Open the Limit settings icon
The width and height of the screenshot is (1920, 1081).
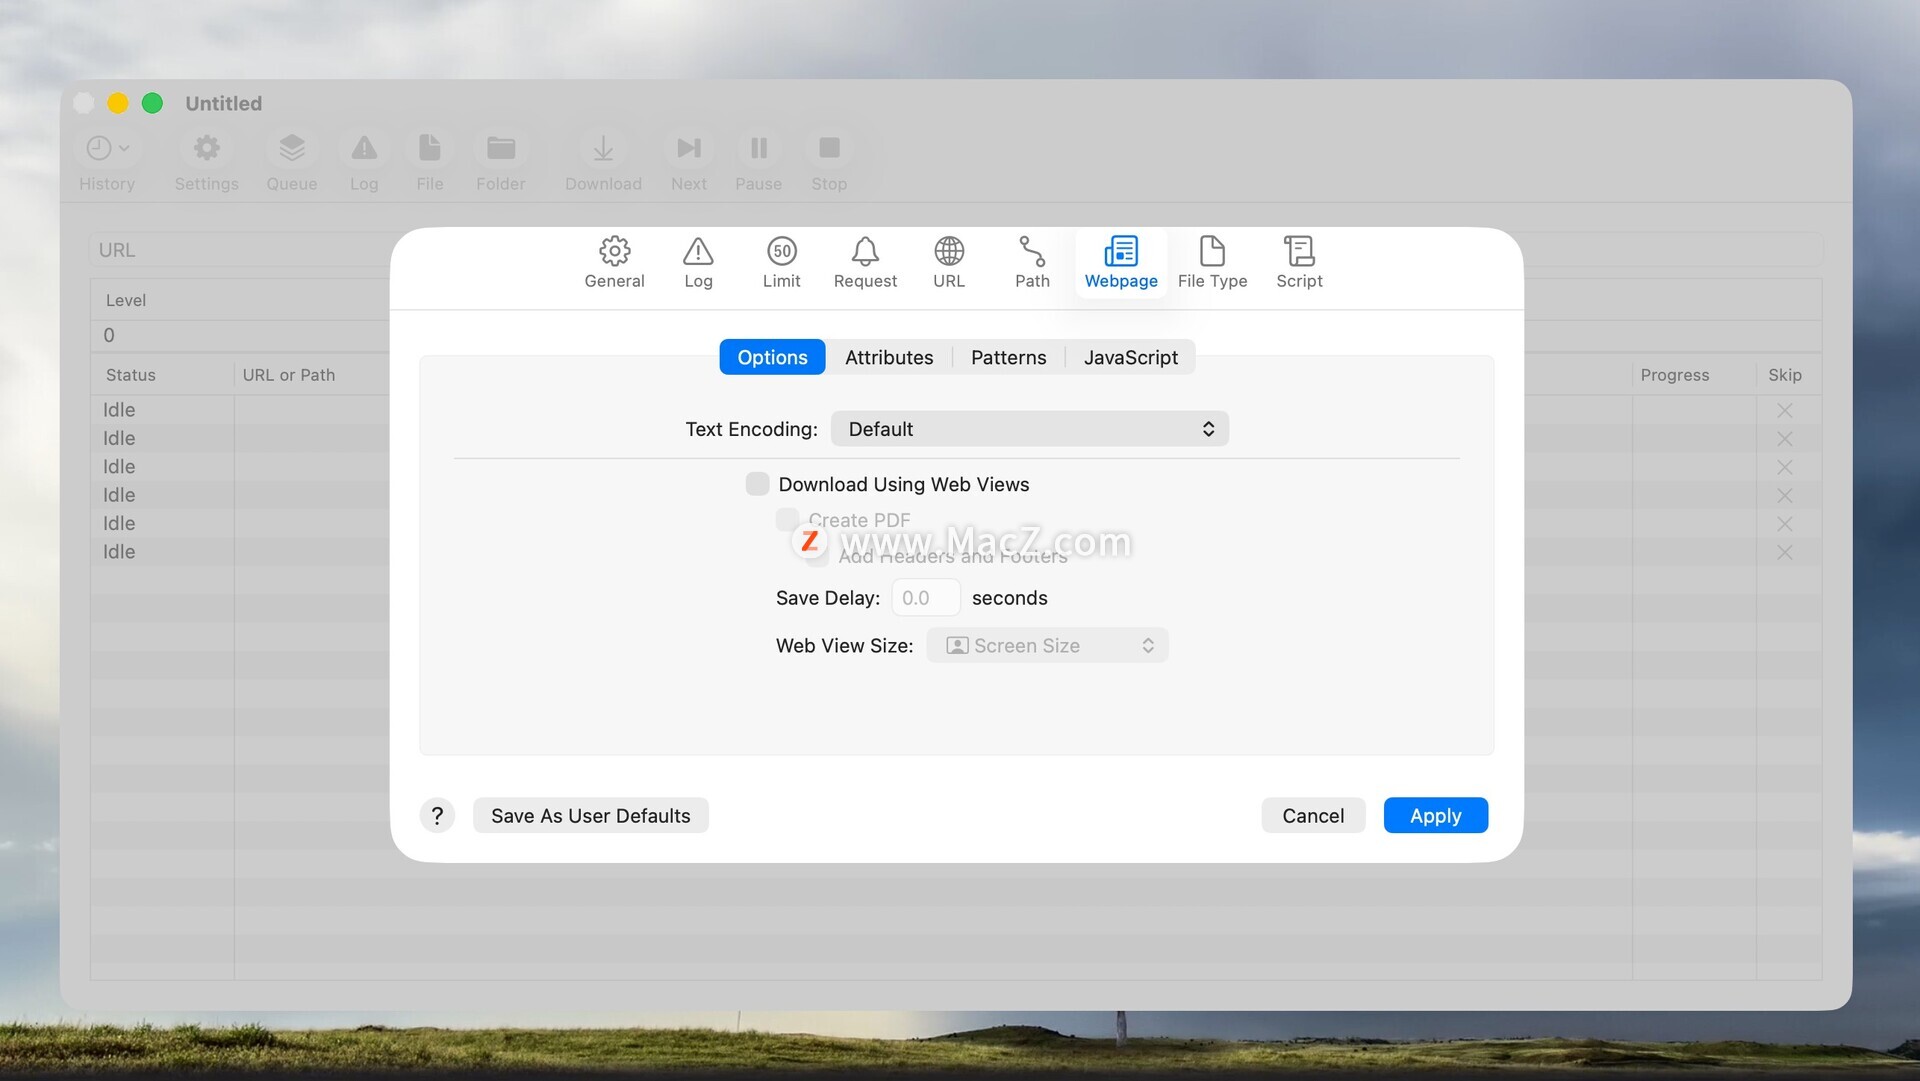(781, 251)
